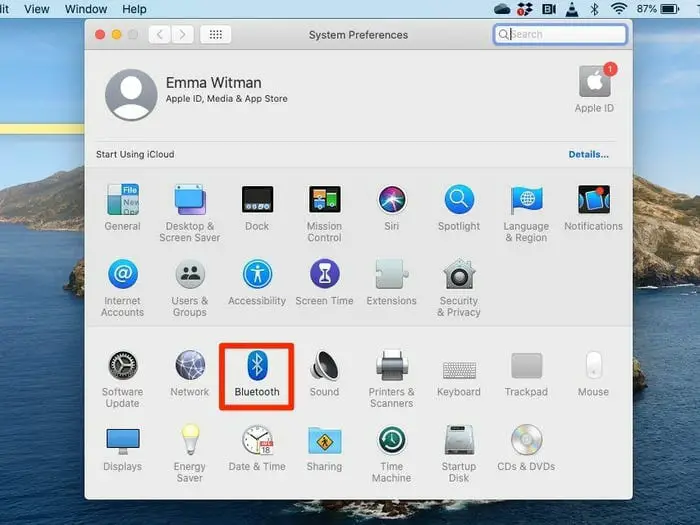Open the Help menu

click(134, 9)
